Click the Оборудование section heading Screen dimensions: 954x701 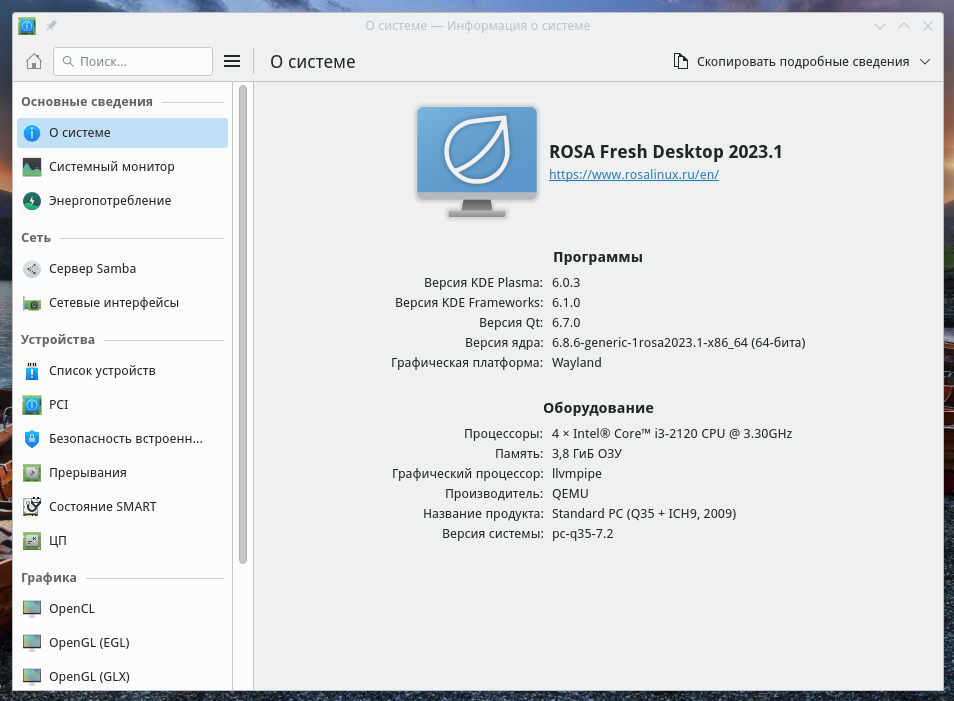pos(598,408)
